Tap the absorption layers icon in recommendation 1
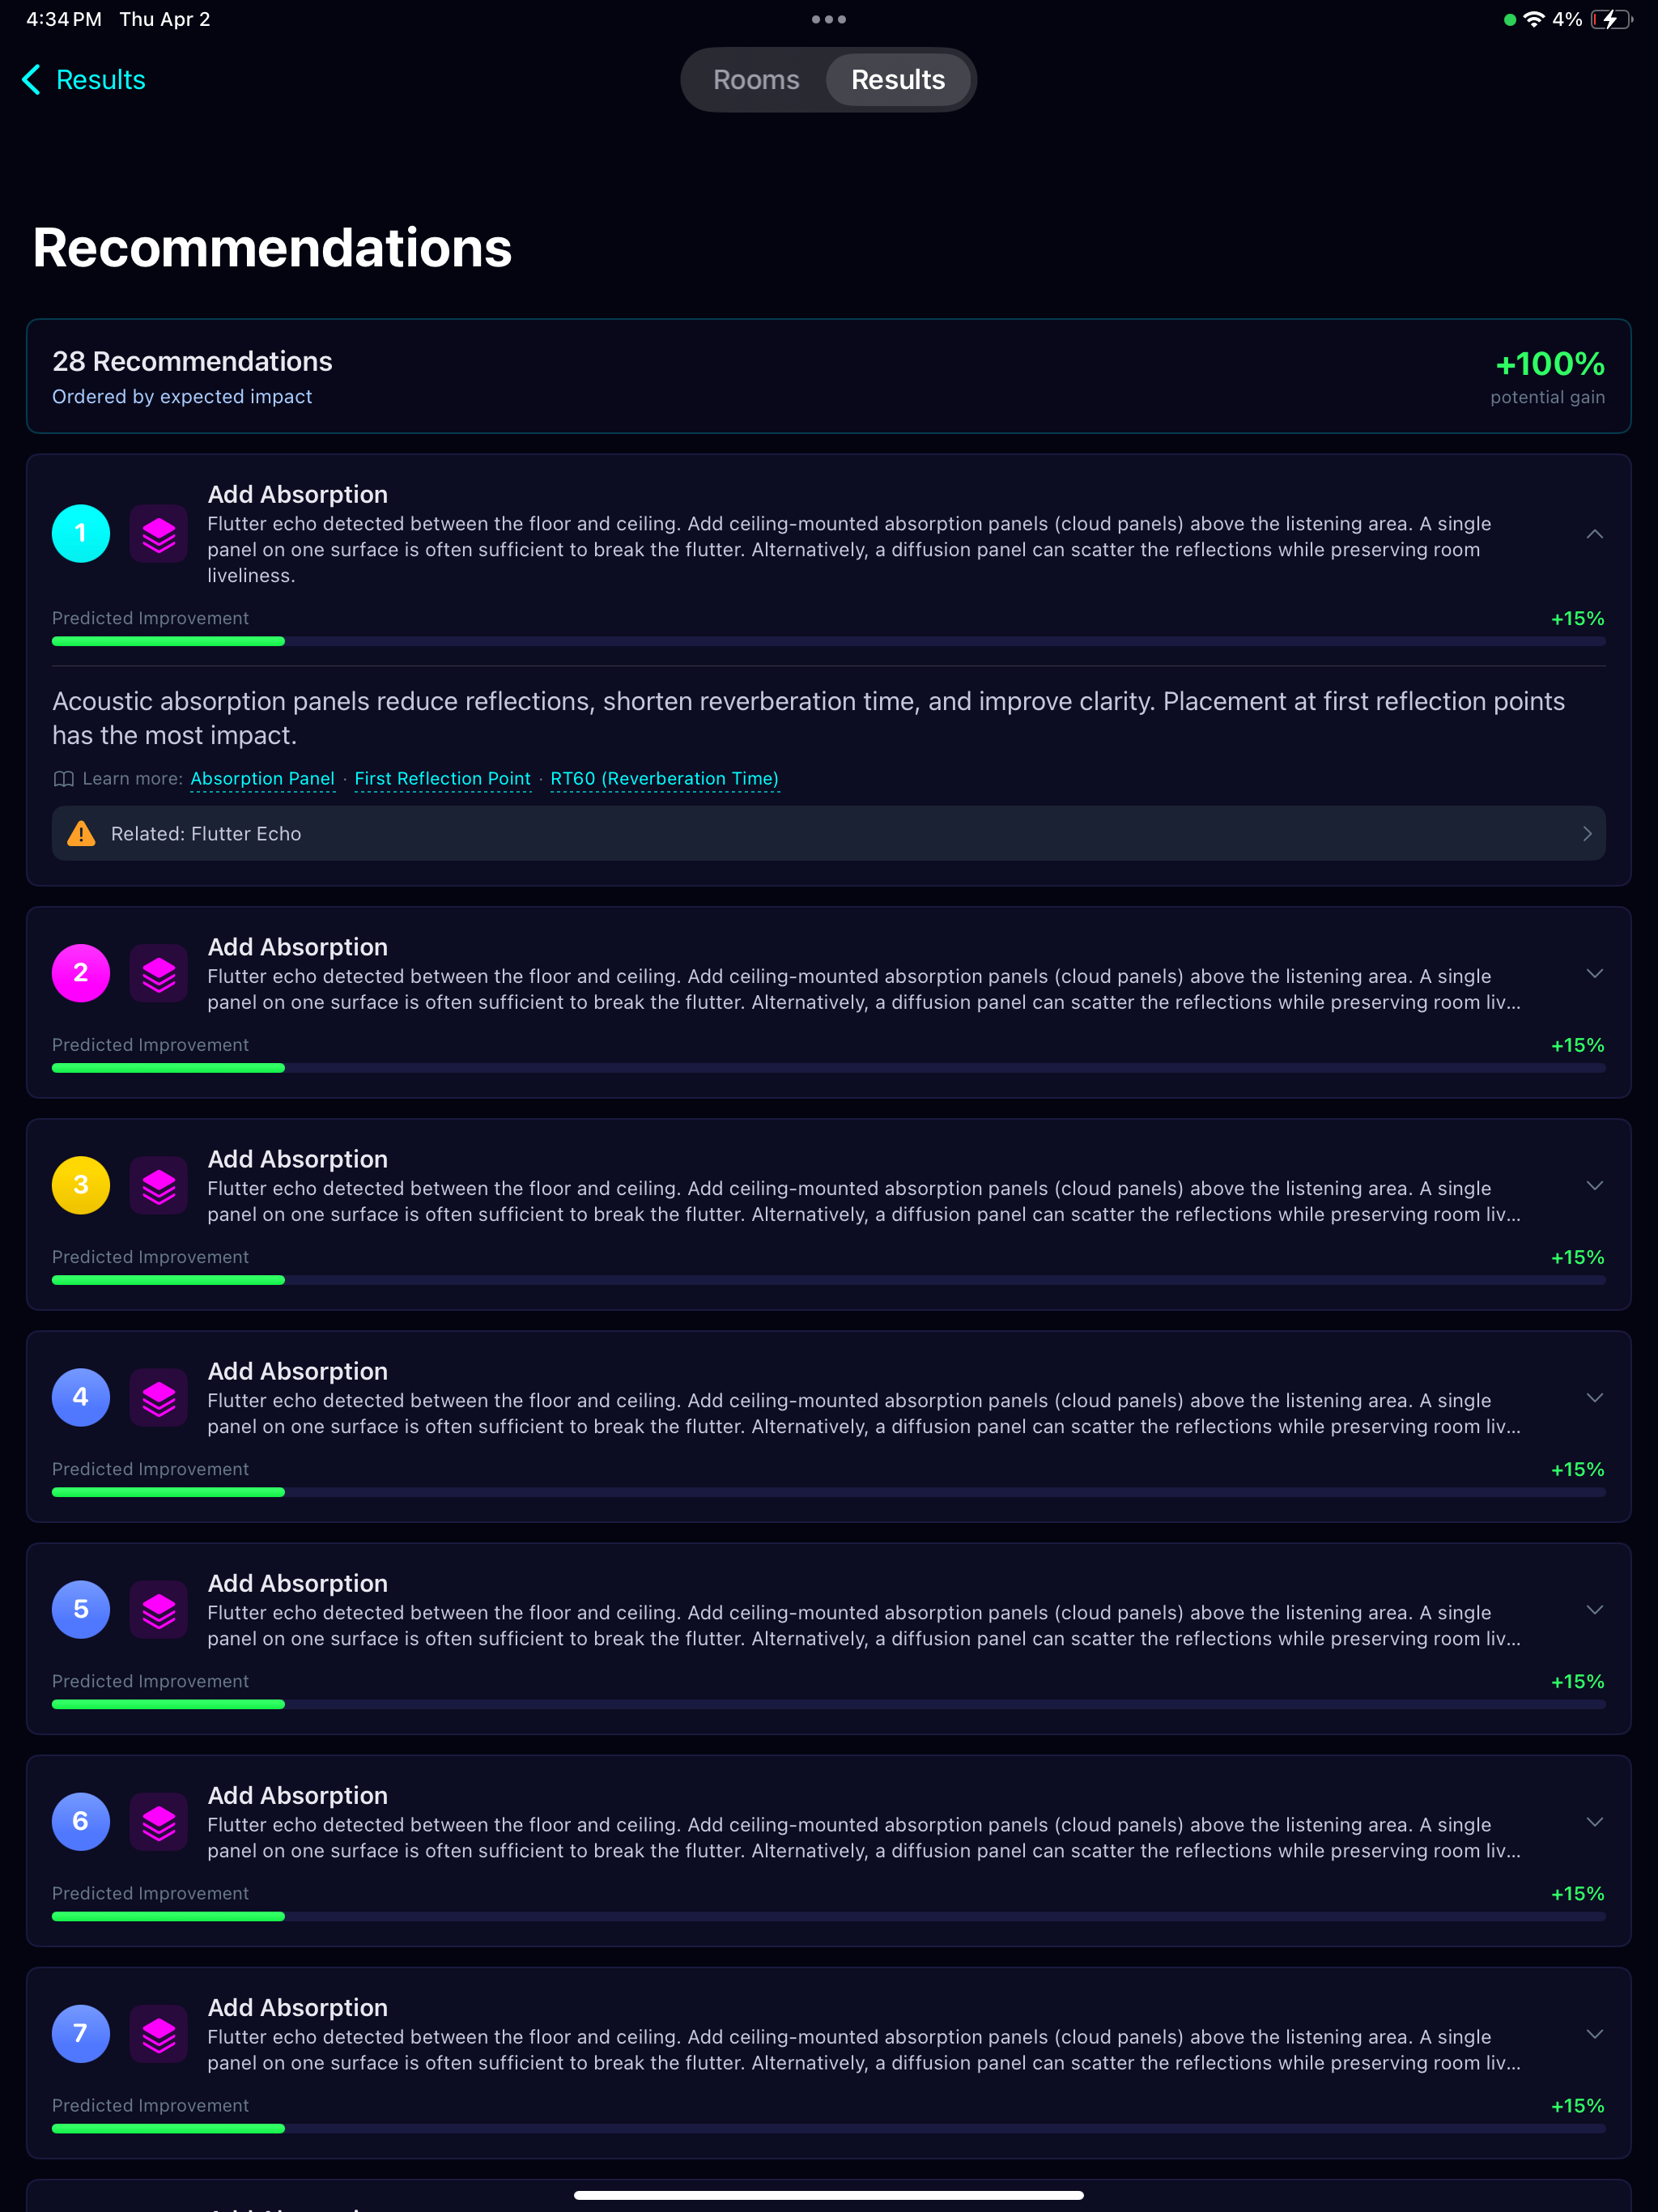The width and height of the screenshot is (1658, 2212). tap(159, 534)
